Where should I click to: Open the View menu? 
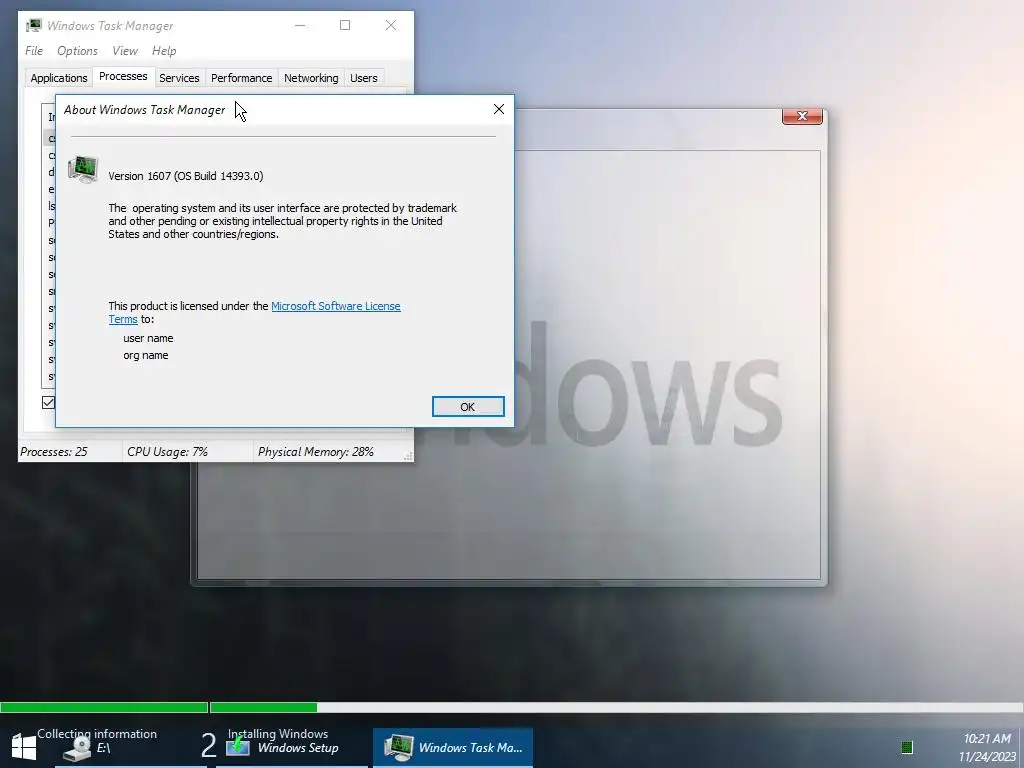tap(125, 51)
